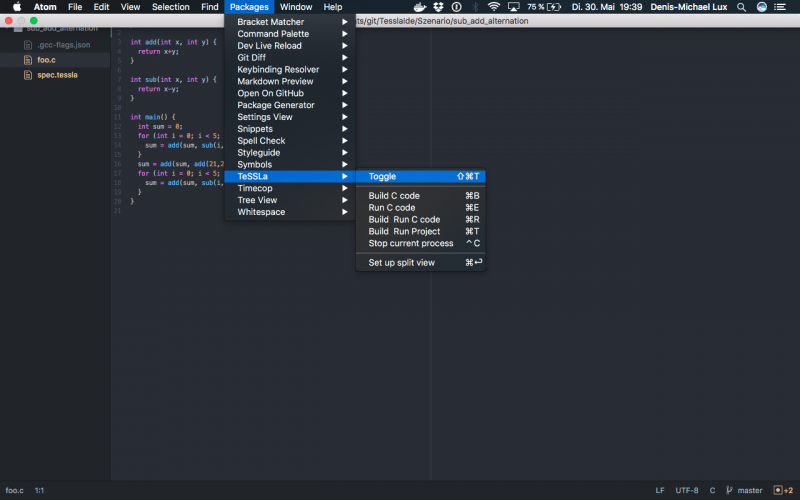Open the Dropbox menu bar icon
This screenshot has width=800, height=500.
438,7
